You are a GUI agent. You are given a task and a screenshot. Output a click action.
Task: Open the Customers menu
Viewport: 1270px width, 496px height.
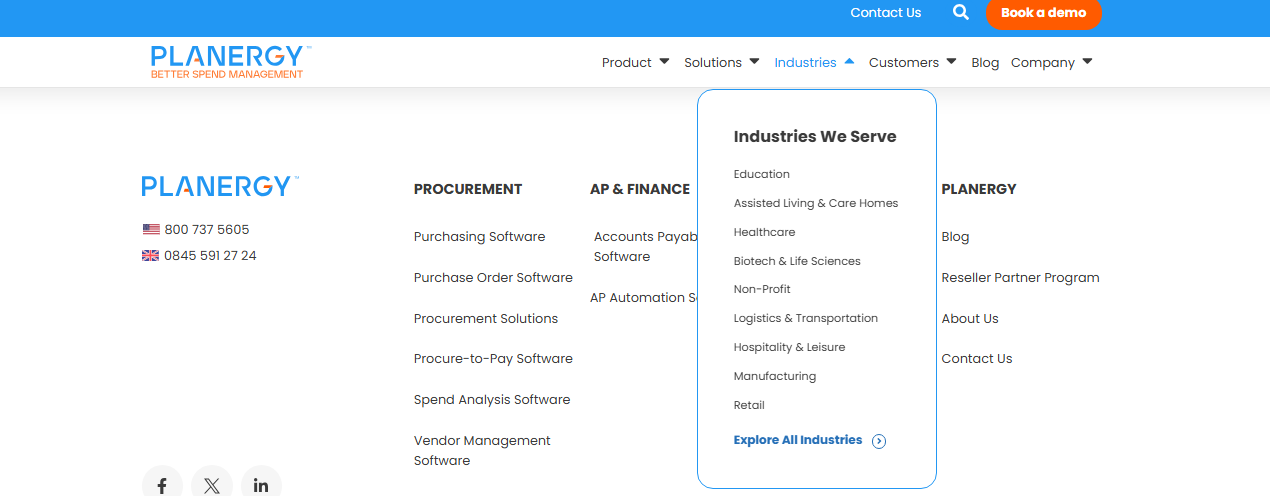[x=904, y=62]
